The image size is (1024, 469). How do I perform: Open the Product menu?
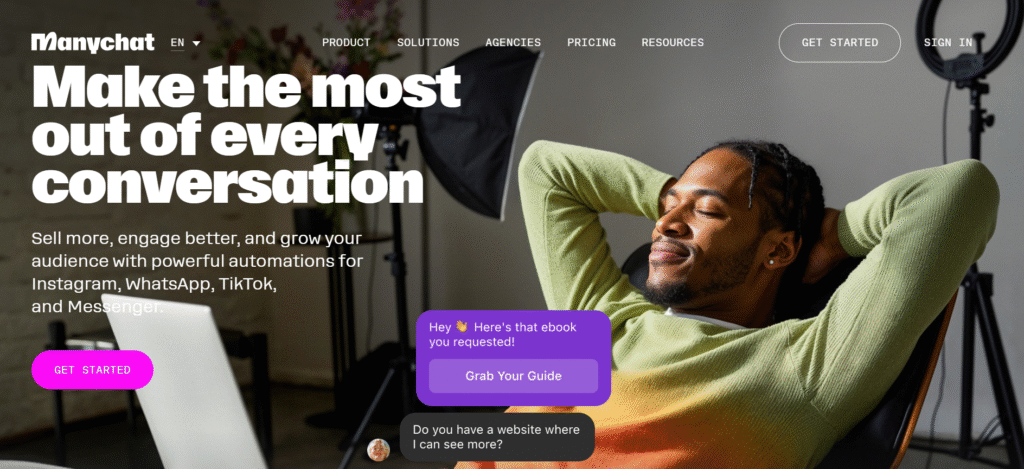pos(346,42)
